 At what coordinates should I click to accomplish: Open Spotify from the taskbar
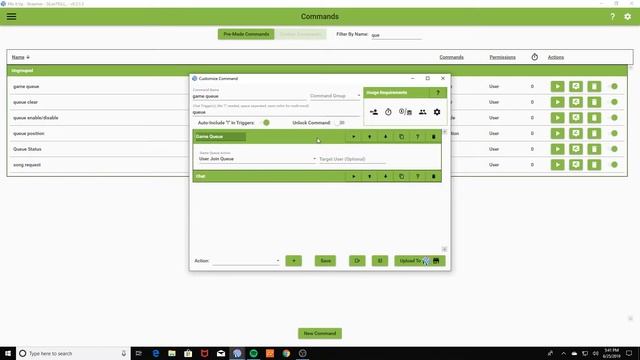[253, 353]
